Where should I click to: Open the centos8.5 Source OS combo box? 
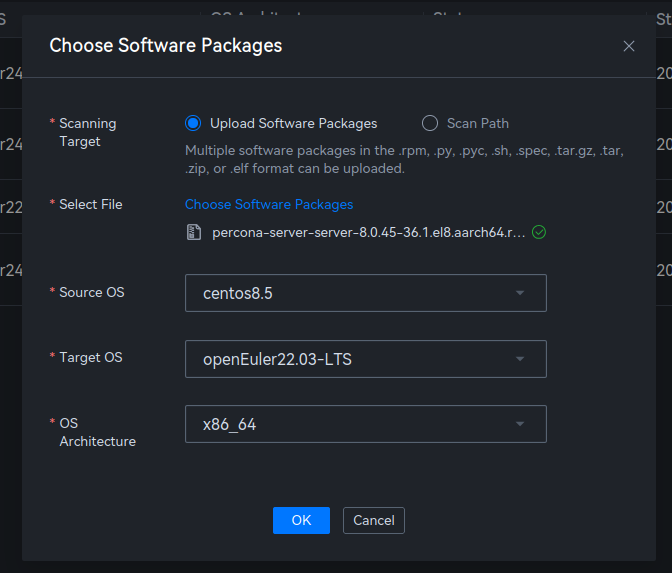tap(350, 293)
